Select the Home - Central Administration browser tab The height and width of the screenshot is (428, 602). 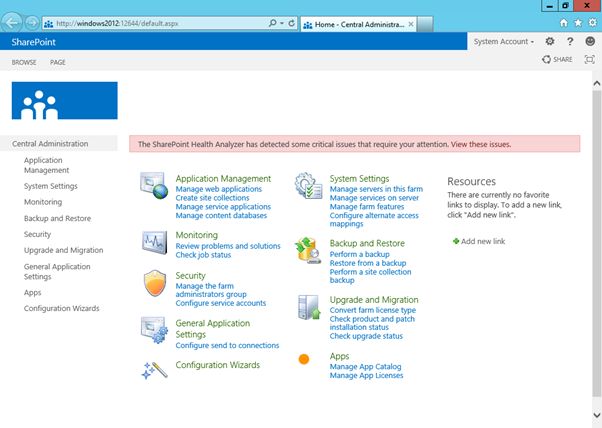coord(359,24)
